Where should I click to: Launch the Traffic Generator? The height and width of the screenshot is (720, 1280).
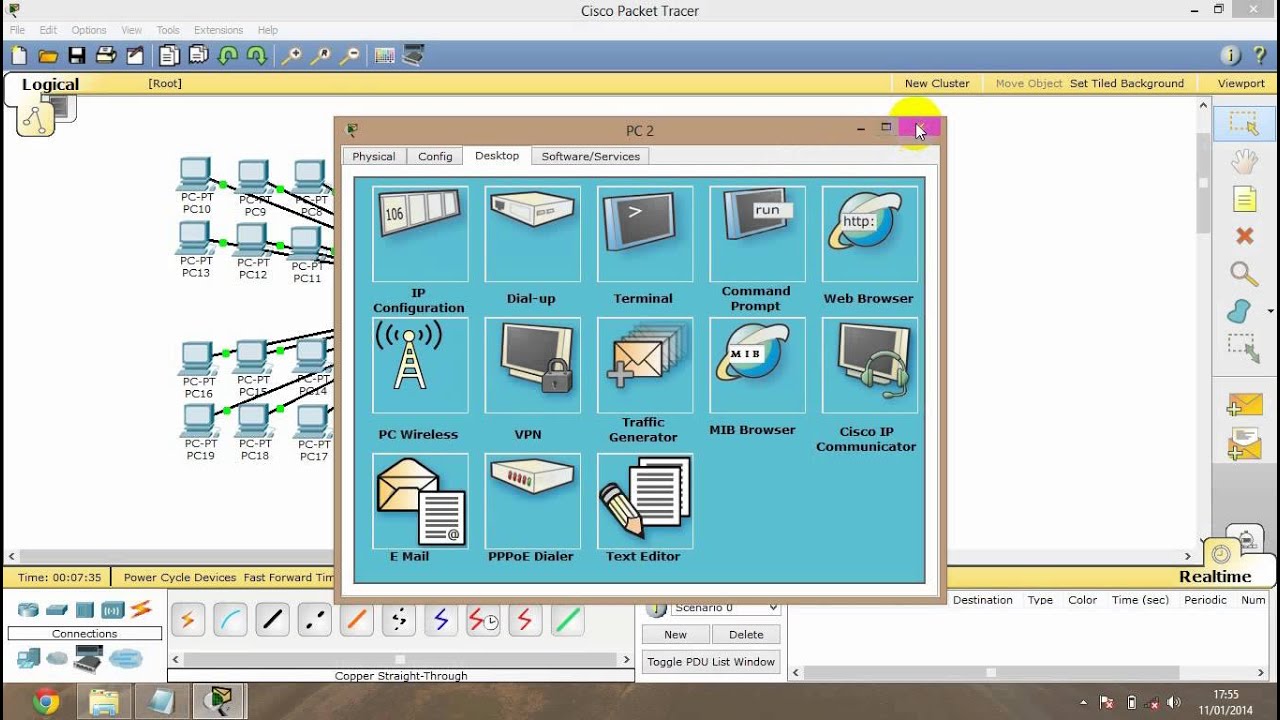645,366
